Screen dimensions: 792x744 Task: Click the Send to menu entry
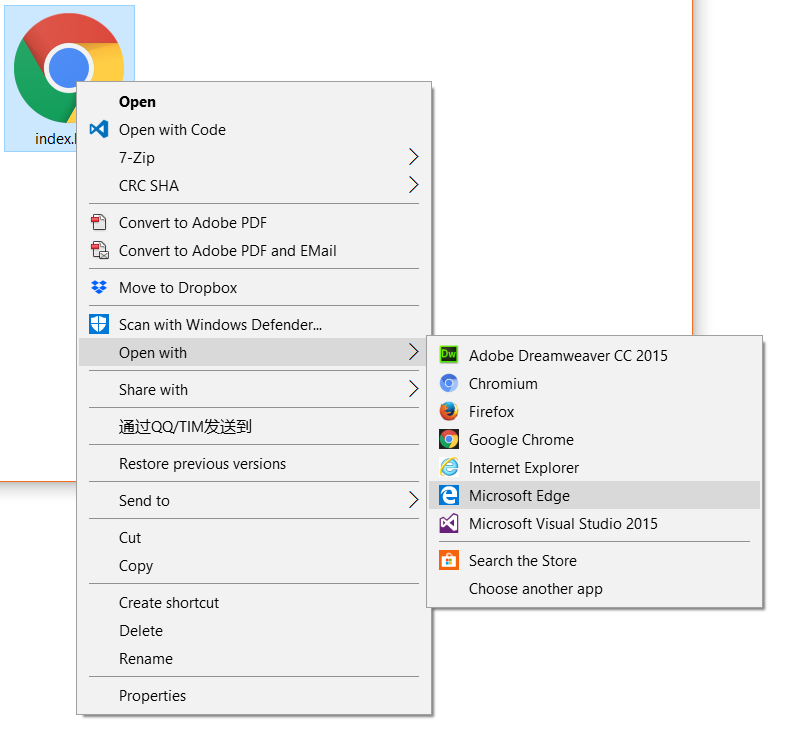(x=254, y=501)
